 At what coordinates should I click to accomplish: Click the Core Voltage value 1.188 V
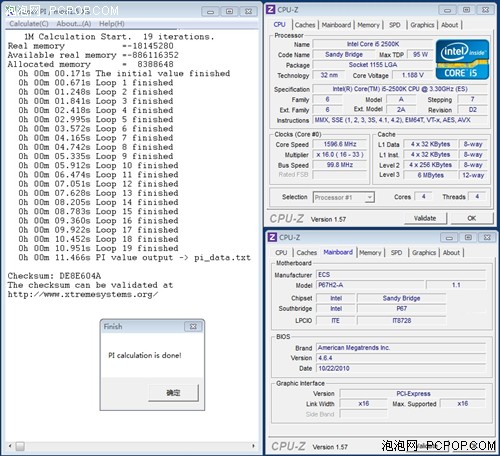pos(413,75)
